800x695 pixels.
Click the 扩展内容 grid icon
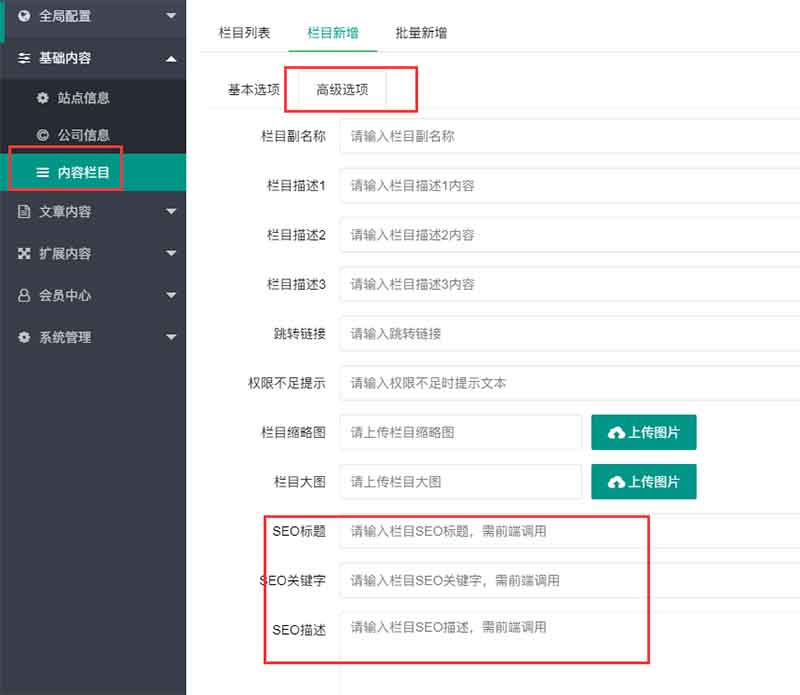pyautogui.click(x=23, y=253)
